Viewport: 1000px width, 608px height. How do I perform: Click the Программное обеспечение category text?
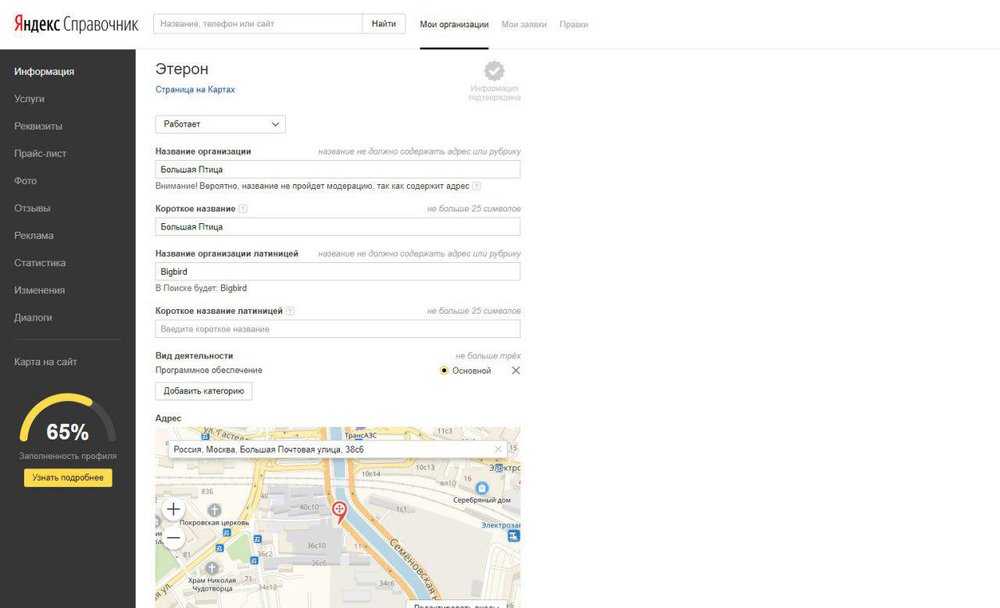click(209, 370)
